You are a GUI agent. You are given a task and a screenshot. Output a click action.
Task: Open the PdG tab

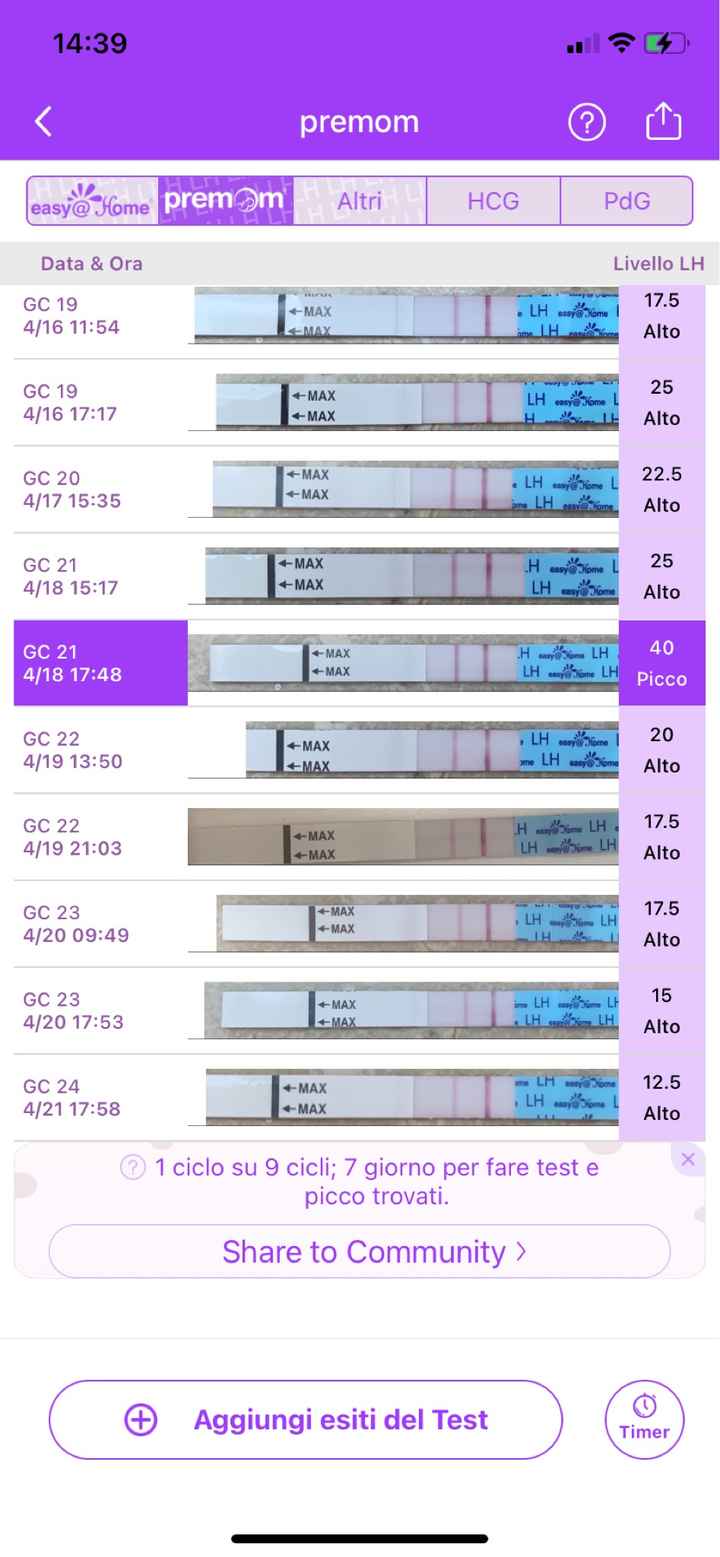coord(627,201)
